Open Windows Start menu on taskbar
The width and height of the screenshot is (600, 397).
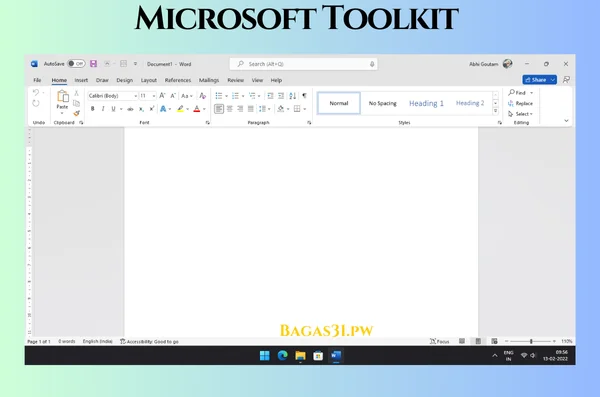pyautogui.click(x=264, y=356)
